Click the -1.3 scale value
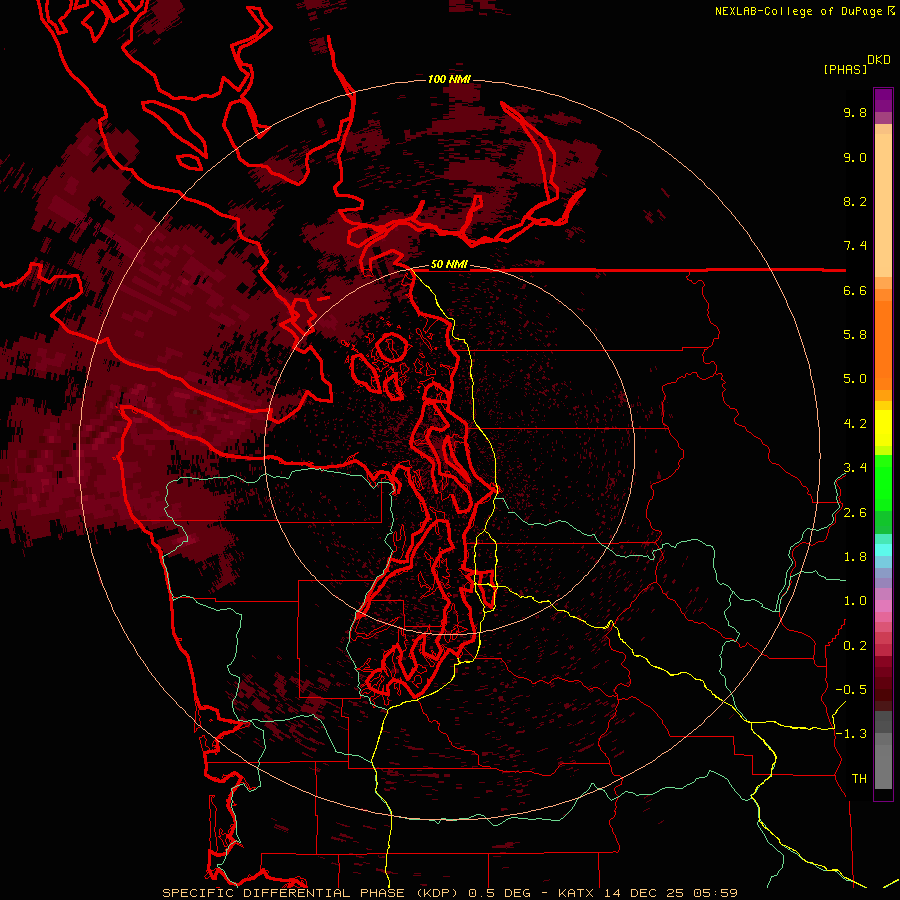This screenshot has height=900, width=900. point(851,734)
